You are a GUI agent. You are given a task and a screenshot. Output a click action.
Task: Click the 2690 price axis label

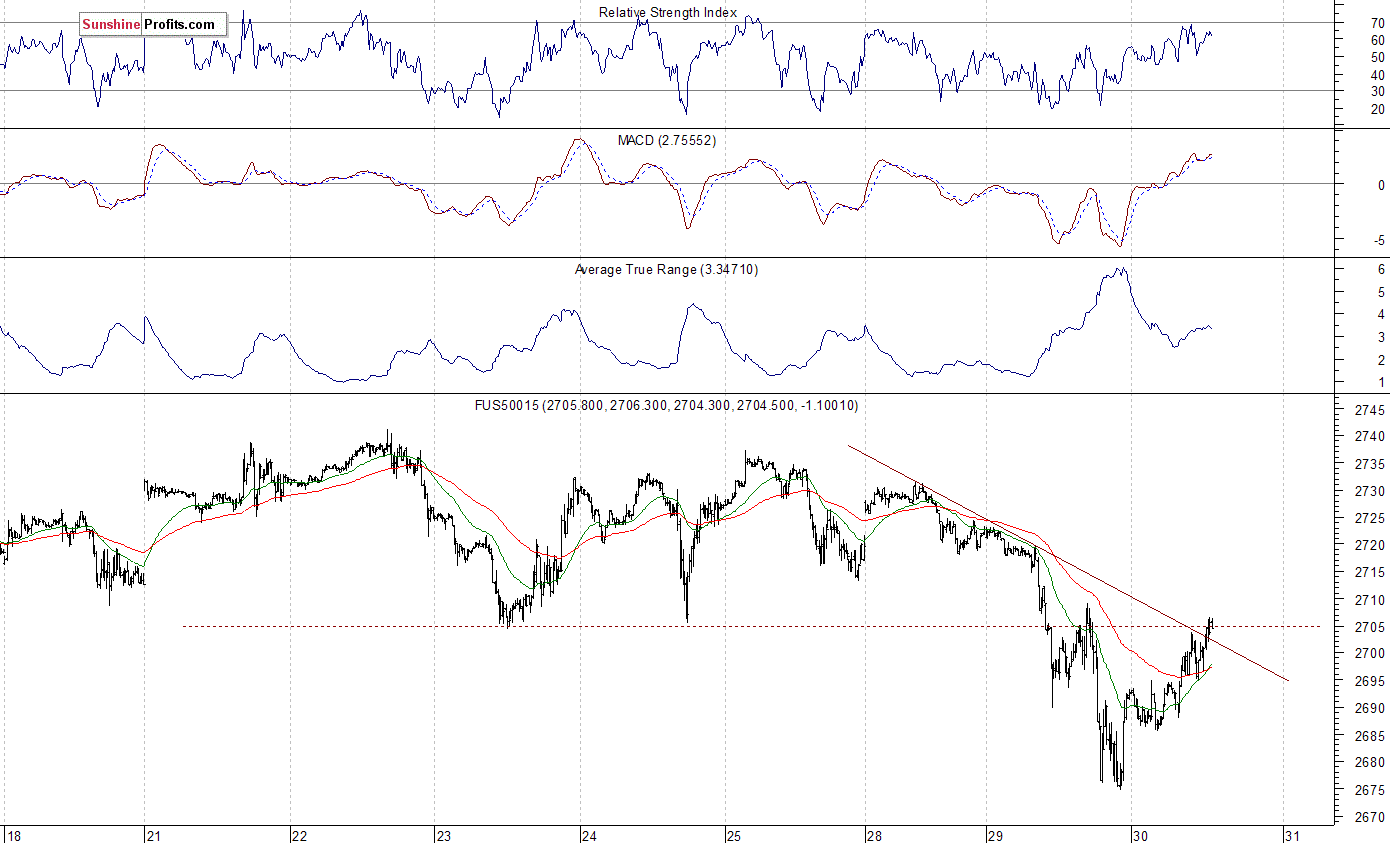pos(1369,708)
